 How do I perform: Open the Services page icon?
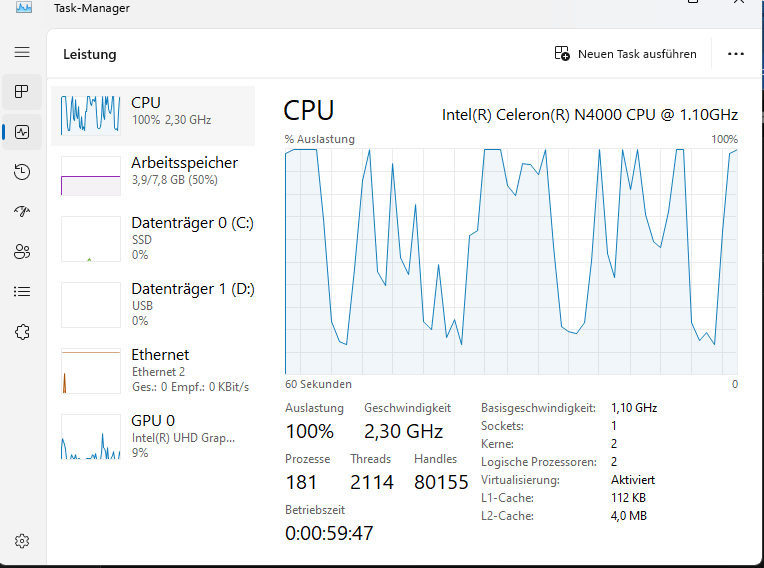pyautogui.click(x=22, y=332)
